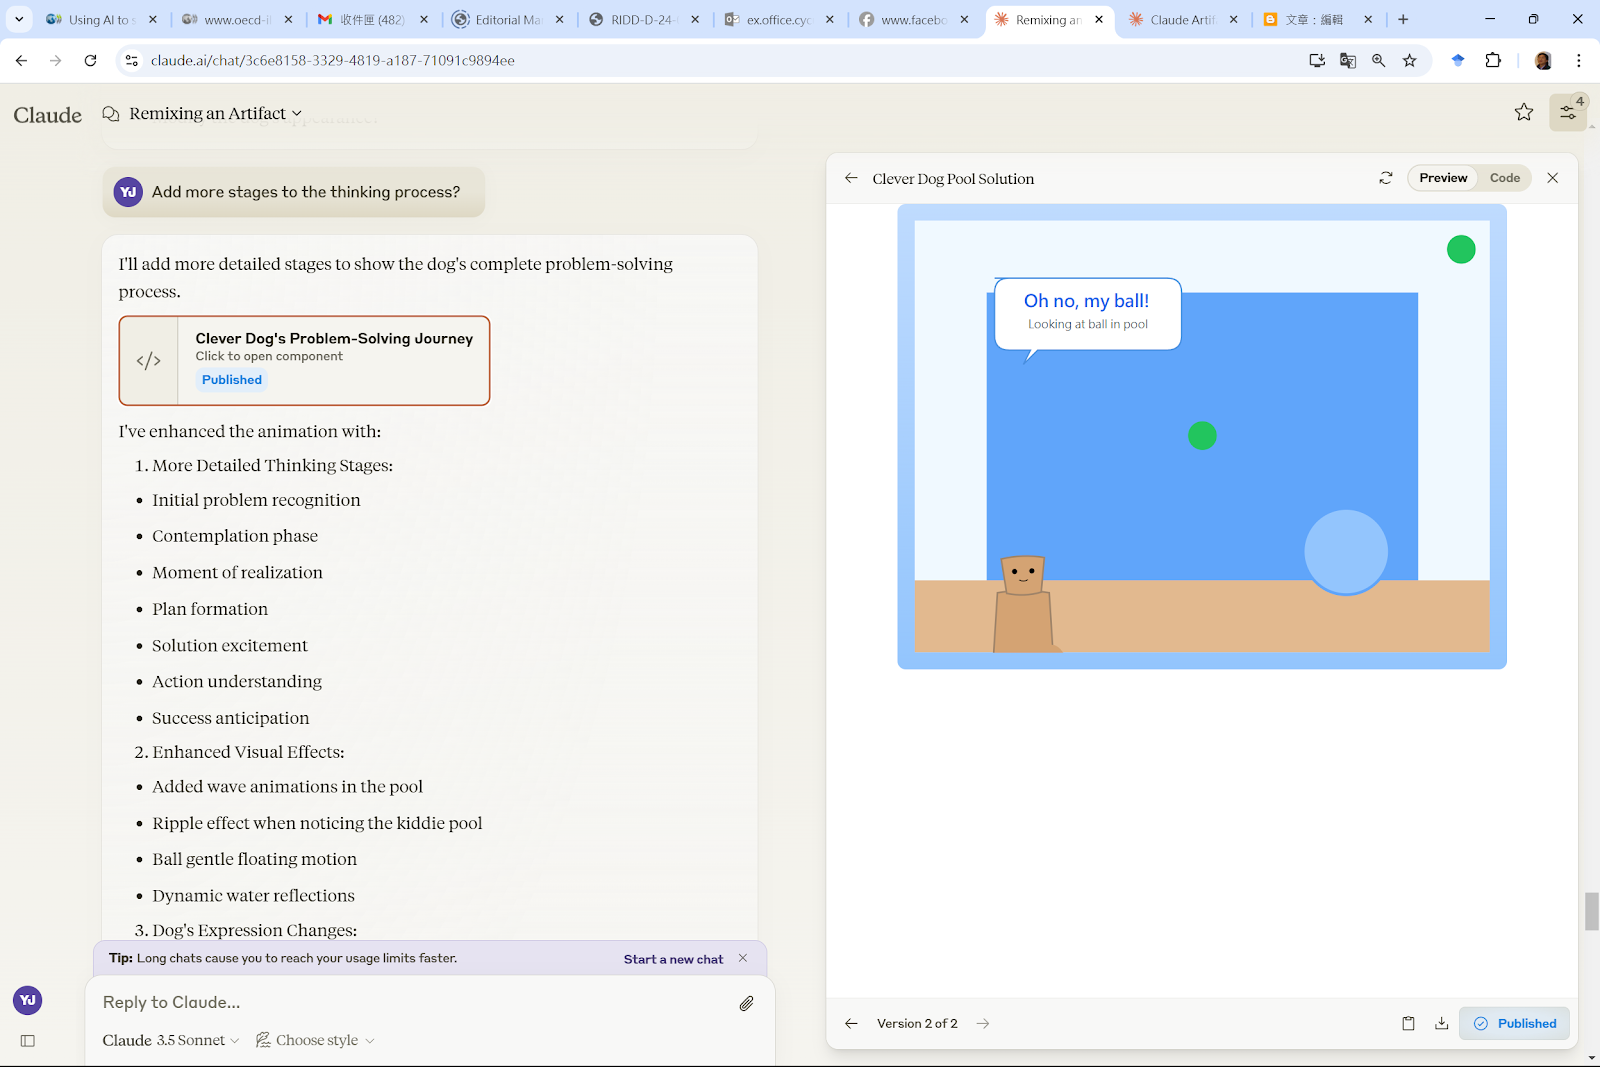Click the Claude logo
Screen dimensions: 1600x1067
pos(48,115)
